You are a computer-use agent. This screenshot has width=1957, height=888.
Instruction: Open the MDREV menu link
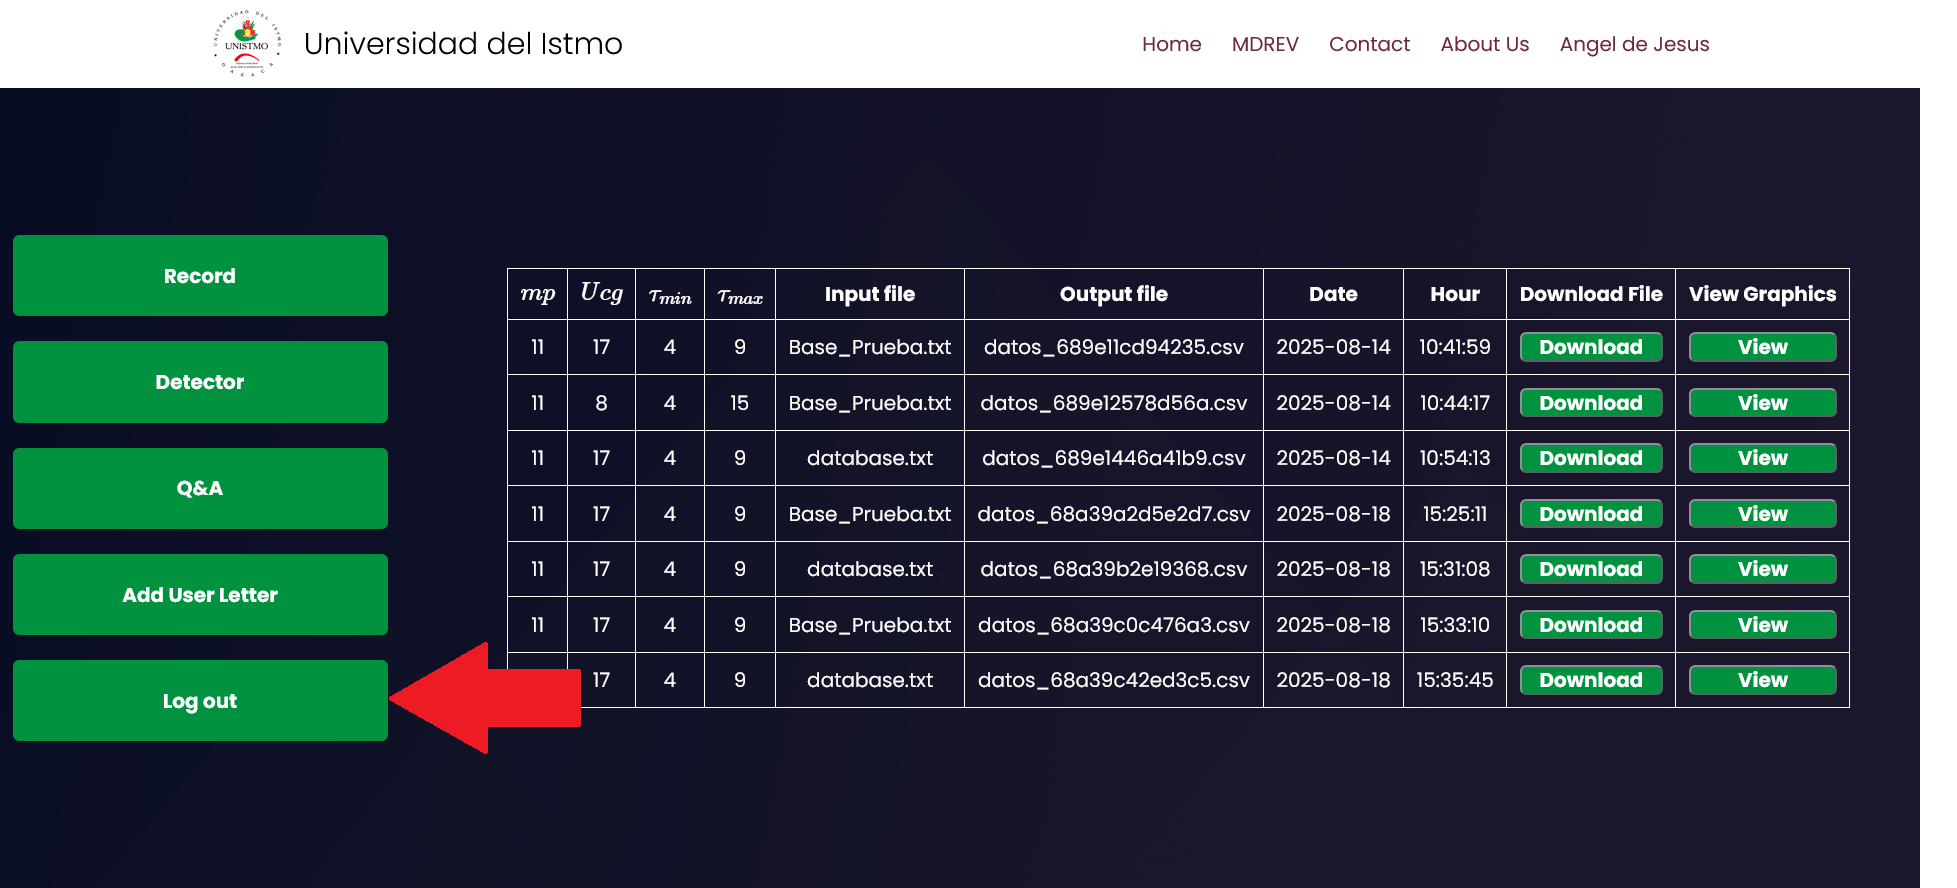(x=1265, y=44)
